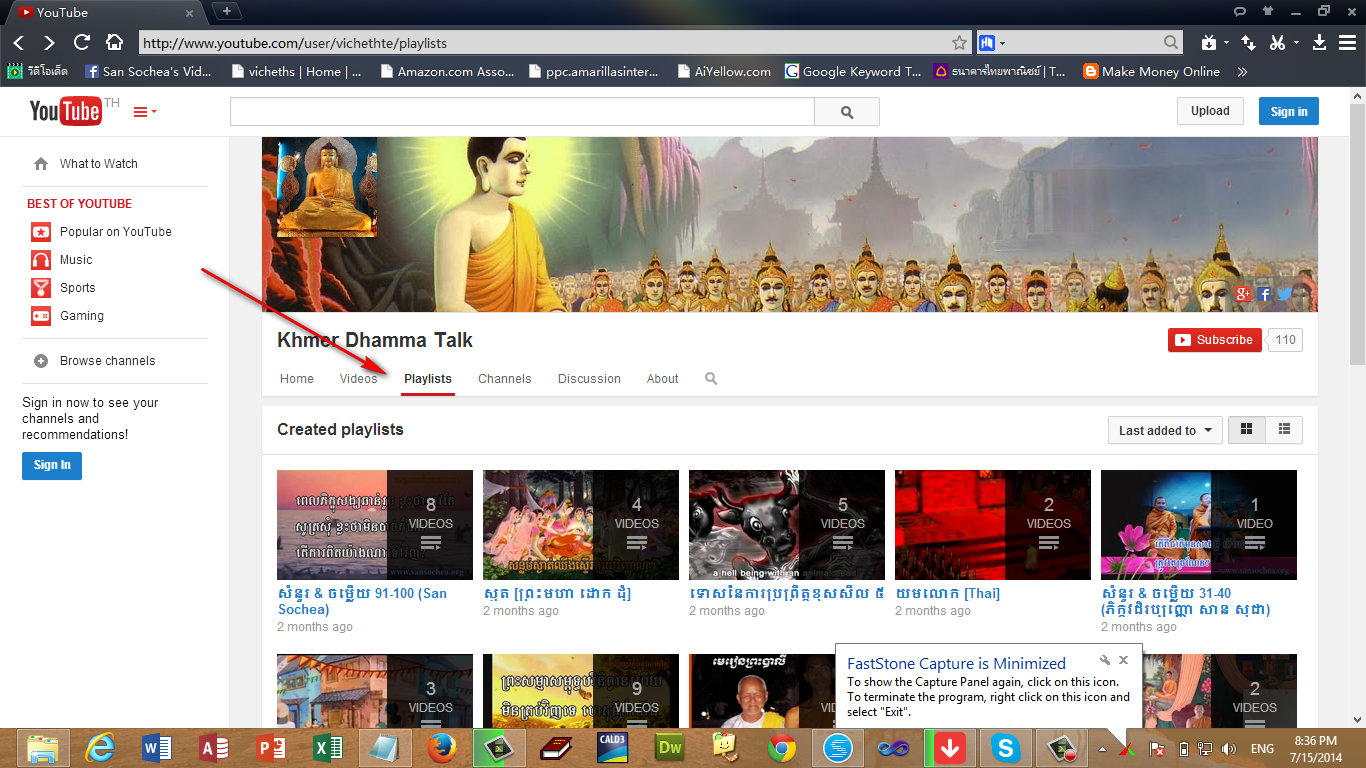Image resolution: width=1366 pixels, height=768 pixels.
Task: Switch playlists to grid view
Action: click(x=1246, y=430)
